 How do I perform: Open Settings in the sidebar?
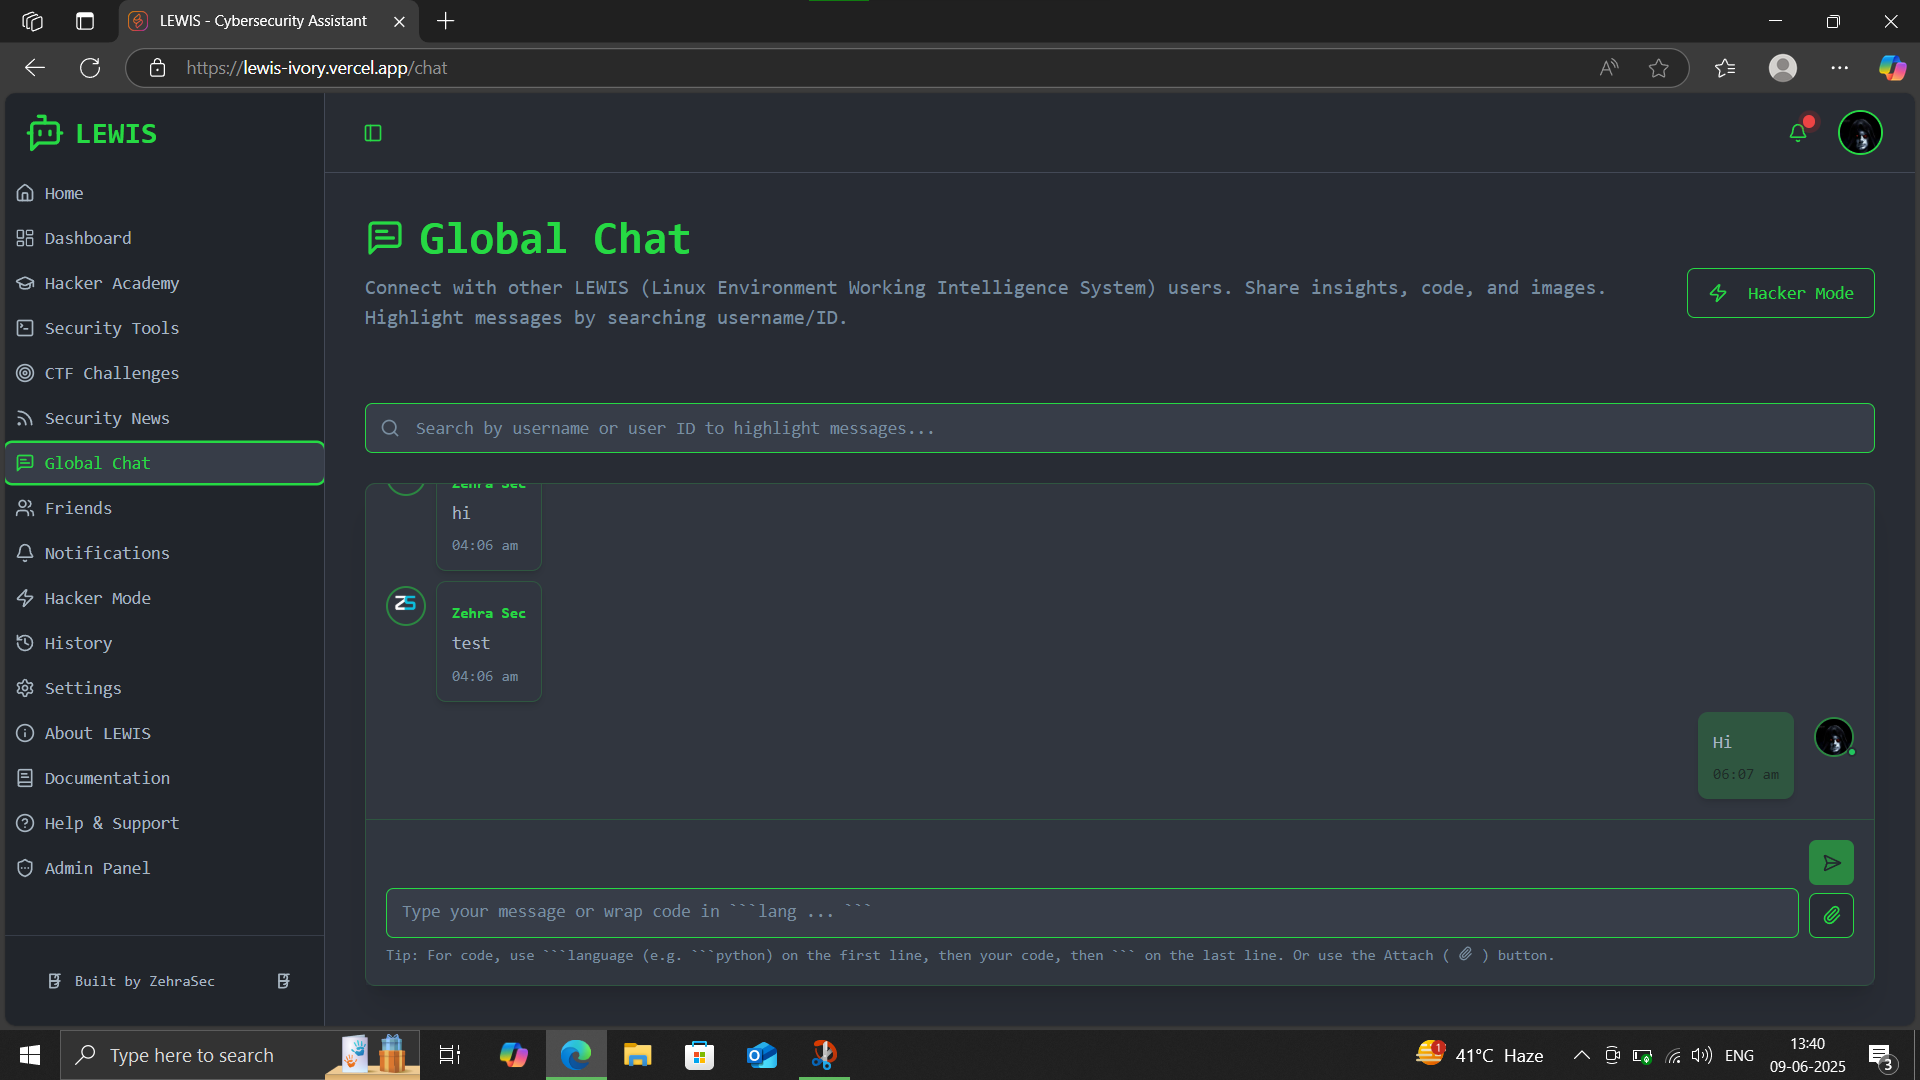(x=82, y=688)
